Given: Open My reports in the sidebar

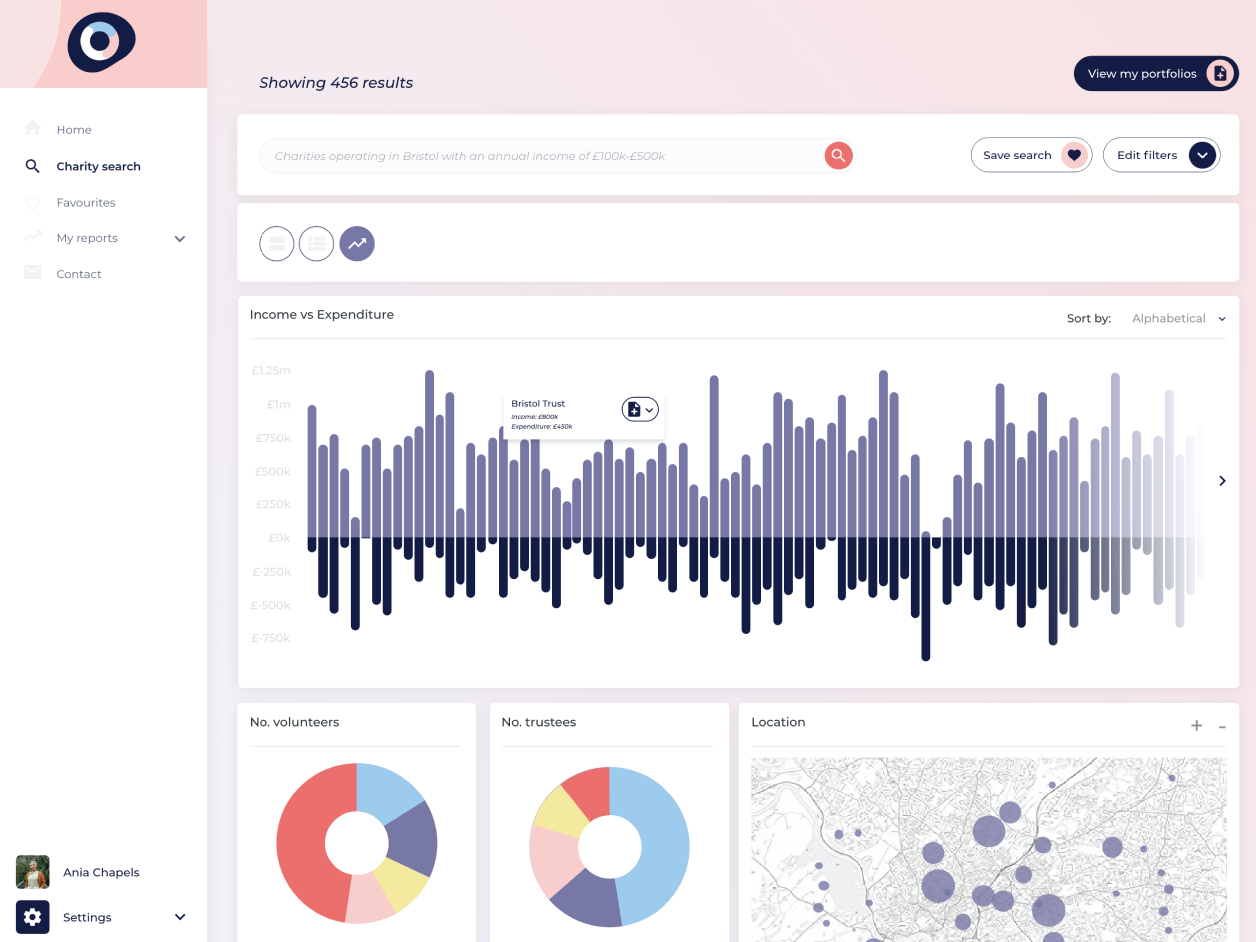Looking at the screenshot, I should click(x=87, y=238).
